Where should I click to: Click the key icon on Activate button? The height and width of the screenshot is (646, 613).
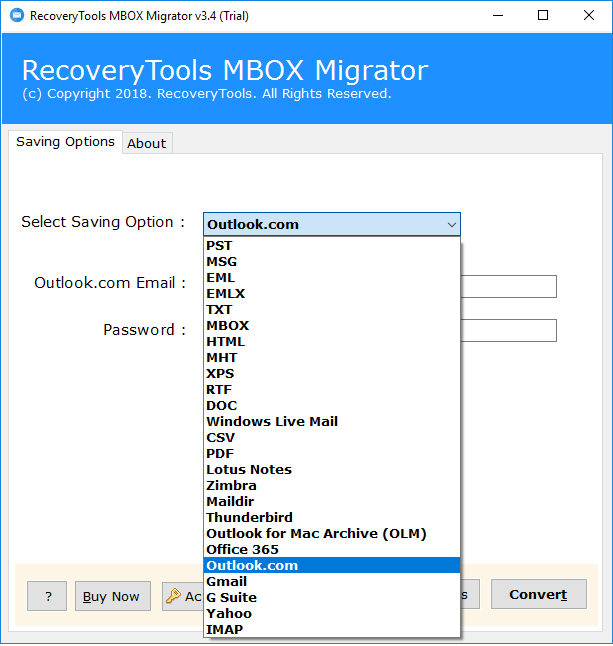pyautogui.click(x=173, y=596)
